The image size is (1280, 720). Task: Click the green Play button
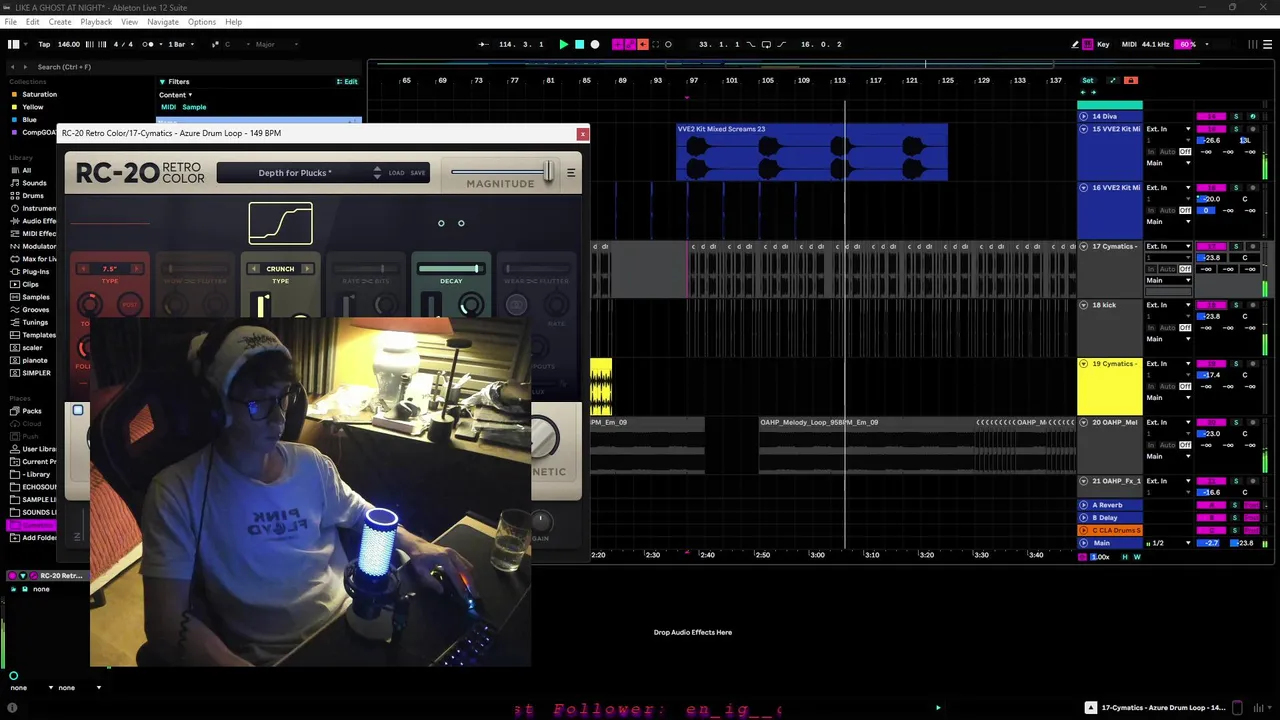tap(563, 44)
